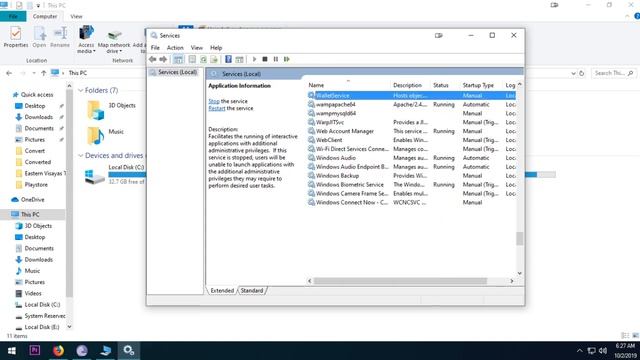Image resolution: width=640 pixels, height=360 pixels.
Task: Click the Refresh icon in Services toolbar
Action: [x=203, y=60]
